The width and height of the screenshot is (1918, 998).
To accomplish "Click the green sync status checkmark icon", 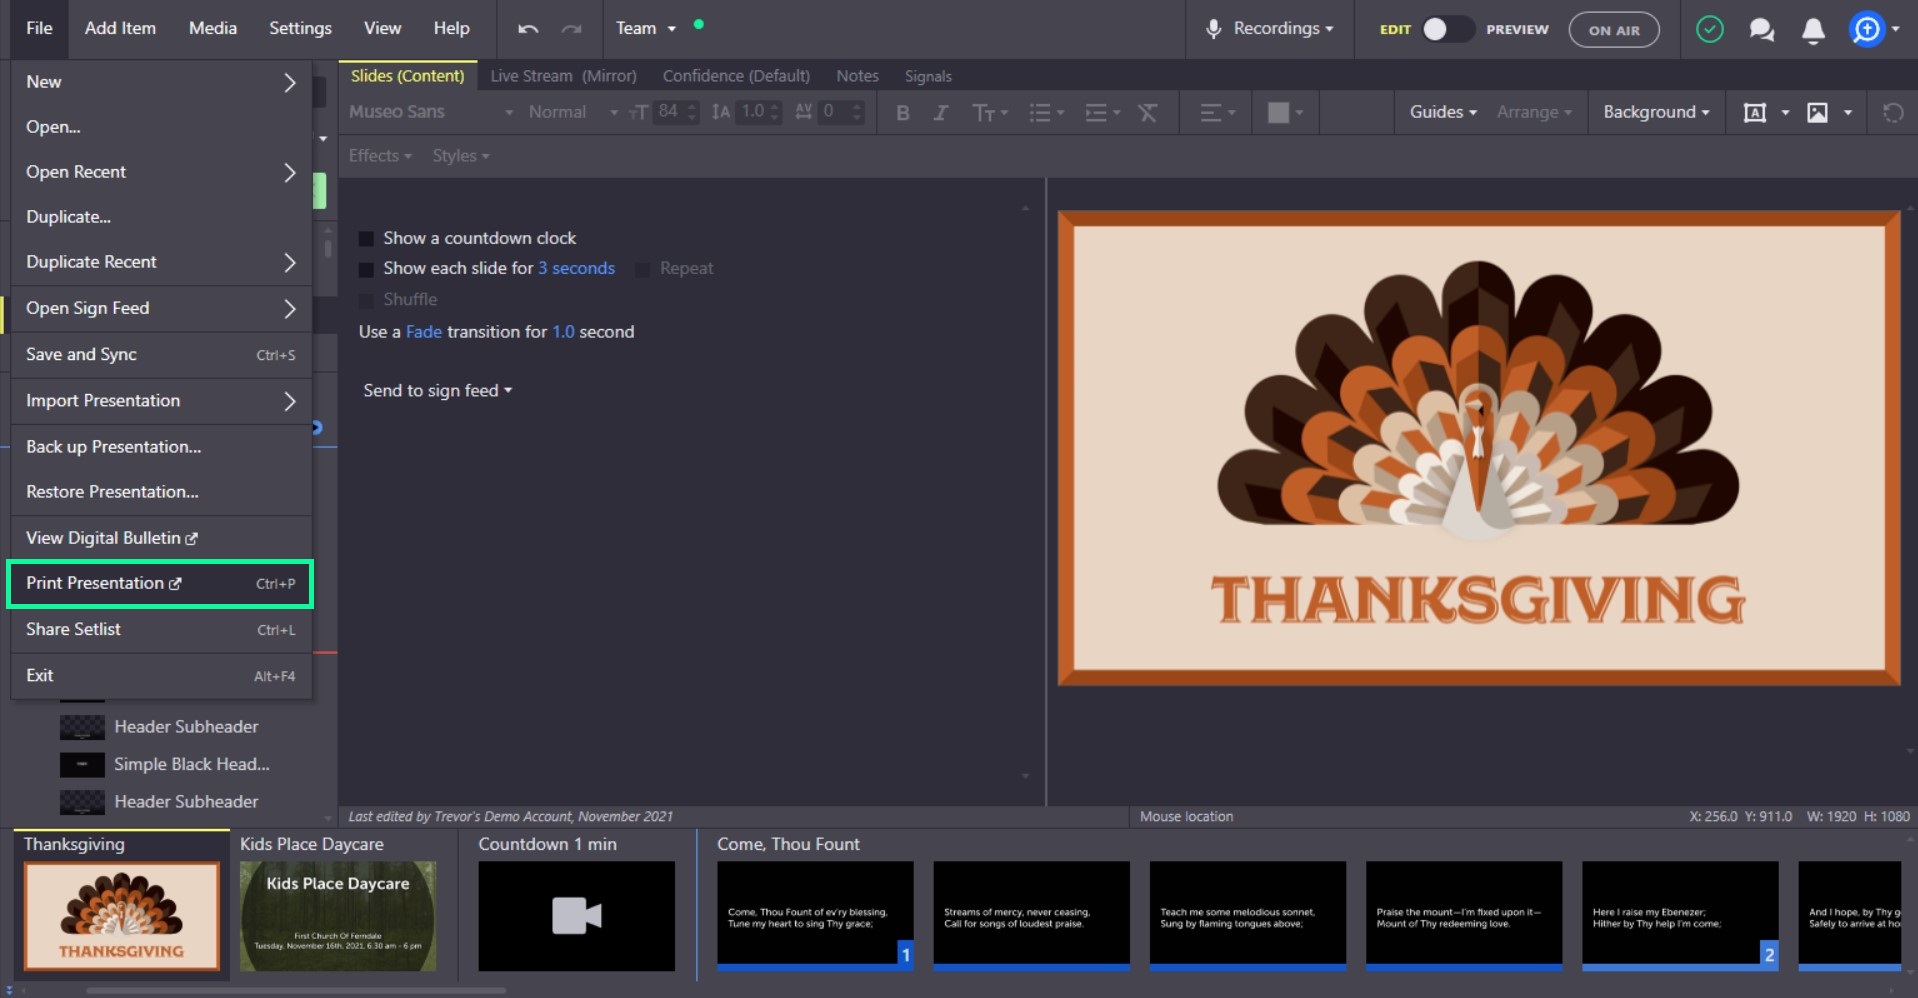I will tap(1710, 29).
